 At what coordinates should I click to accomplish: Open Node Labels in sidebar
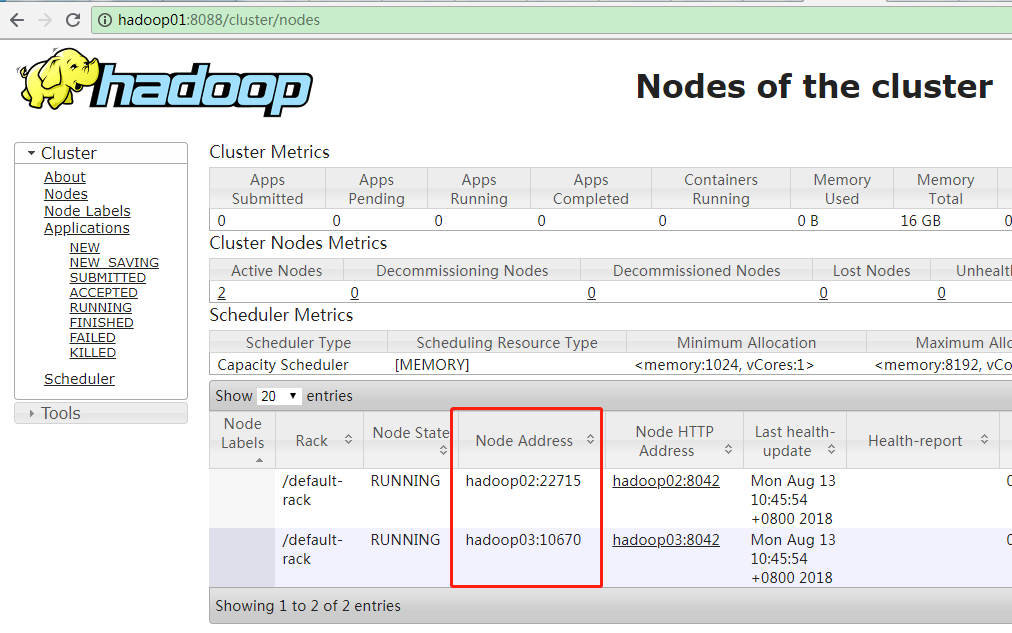tap(87, 211)
